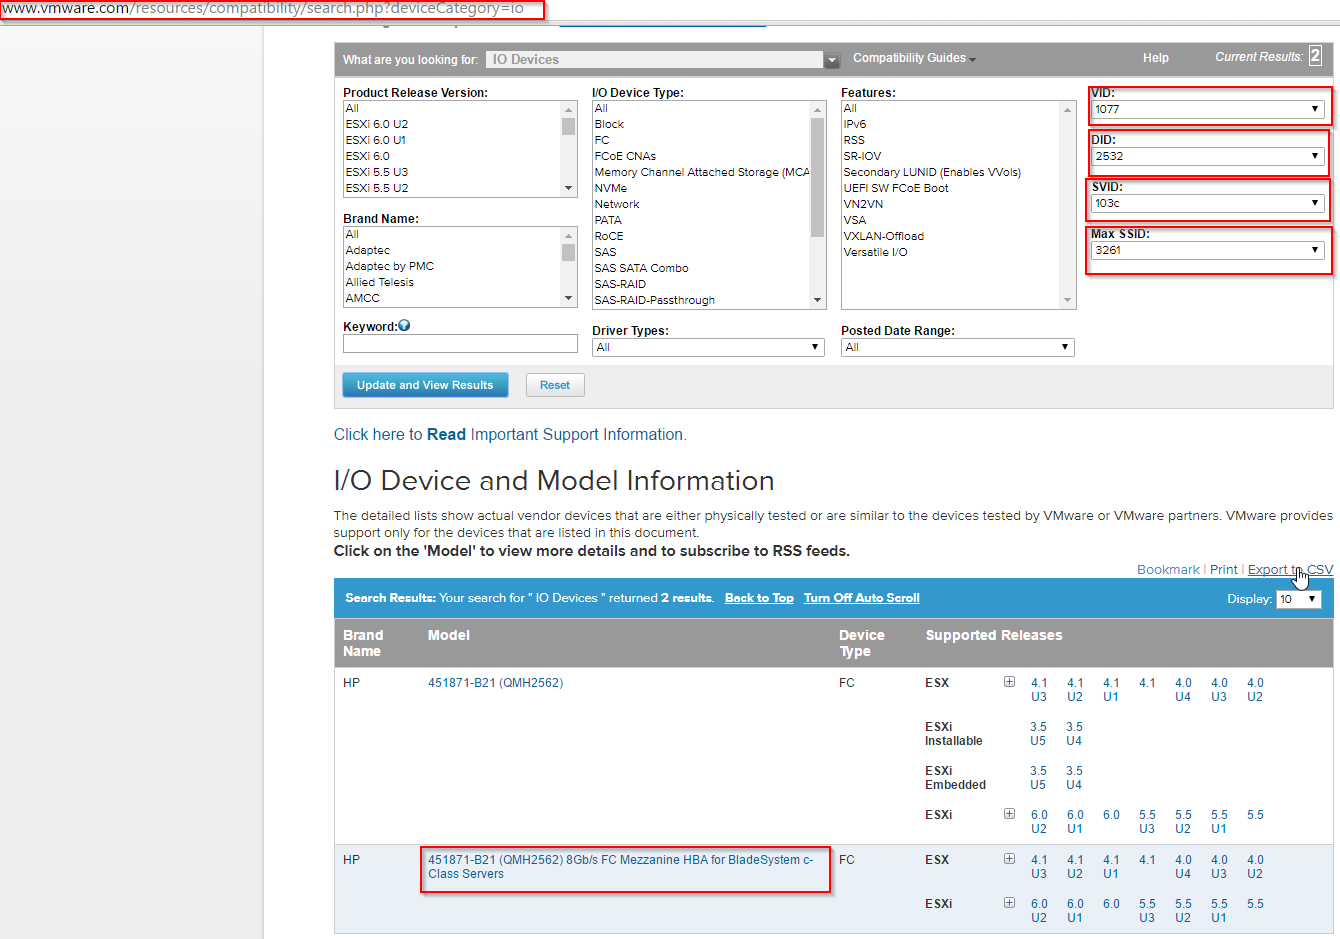Click the Bookmark link

1168,569
